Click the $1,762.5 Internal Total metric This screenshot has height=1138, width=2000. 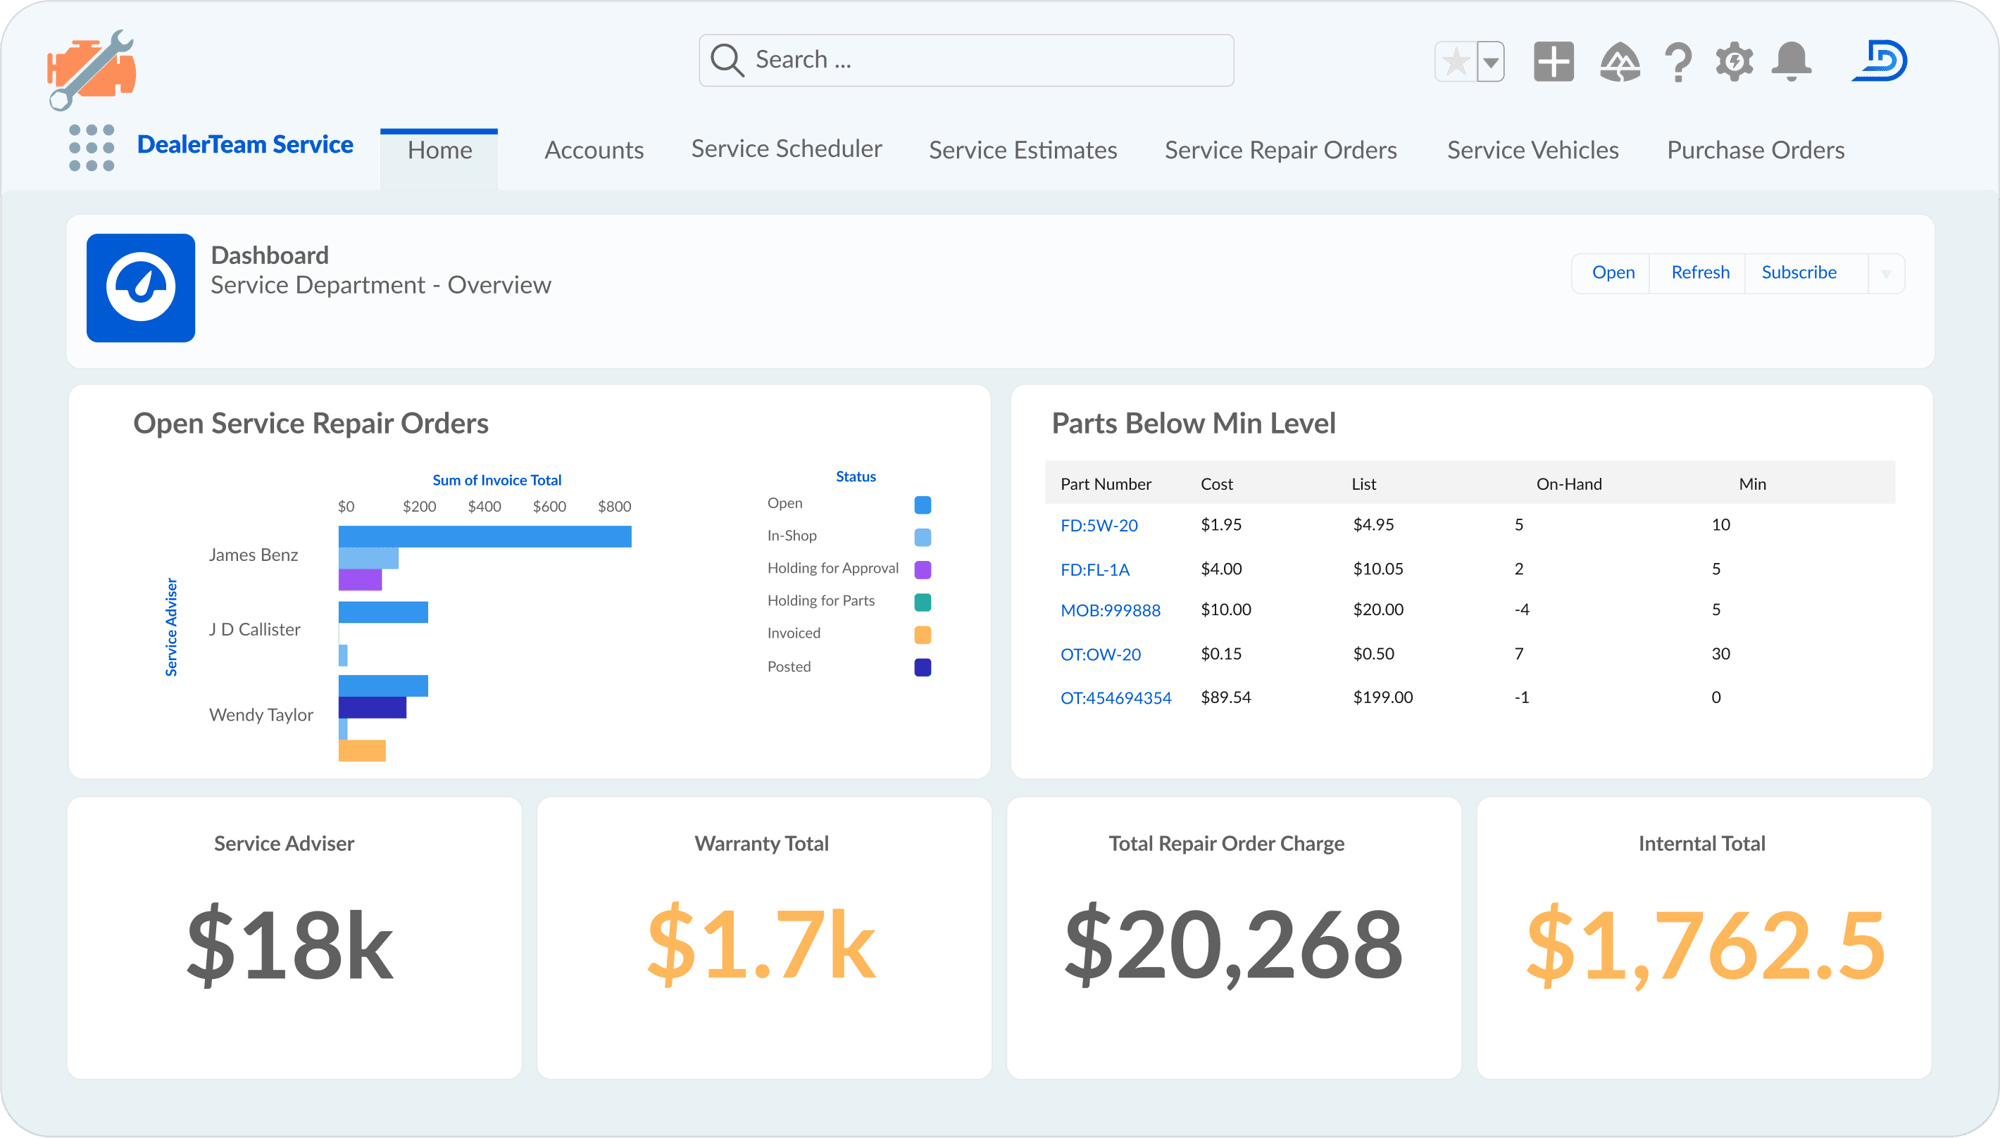coord(1706,944)
